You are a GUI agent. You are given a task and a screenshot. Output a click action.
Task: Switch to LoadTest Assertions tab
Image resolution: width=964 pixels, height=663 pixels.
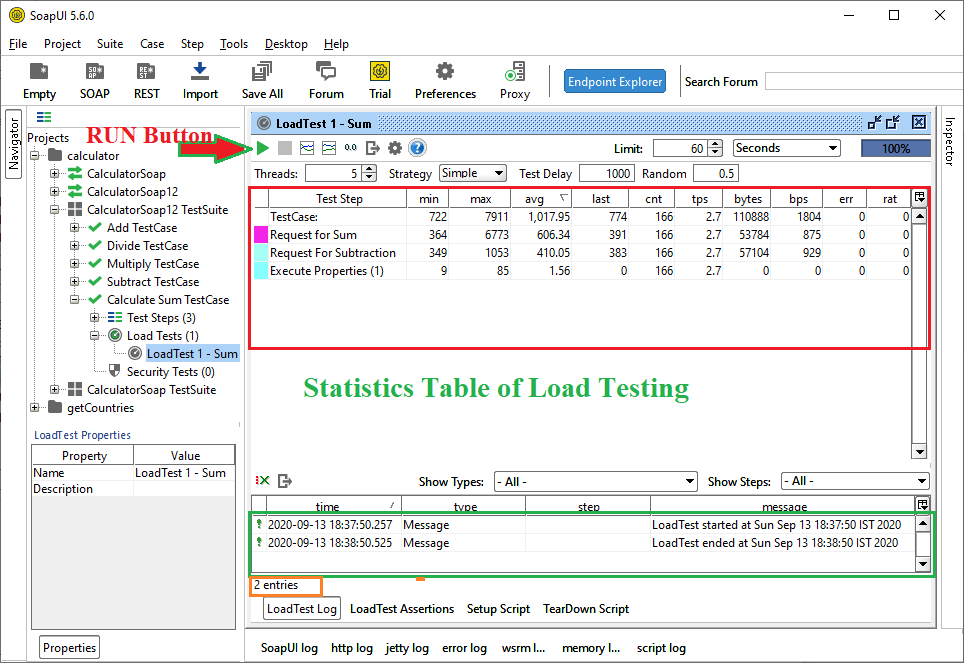coord(402,609)
